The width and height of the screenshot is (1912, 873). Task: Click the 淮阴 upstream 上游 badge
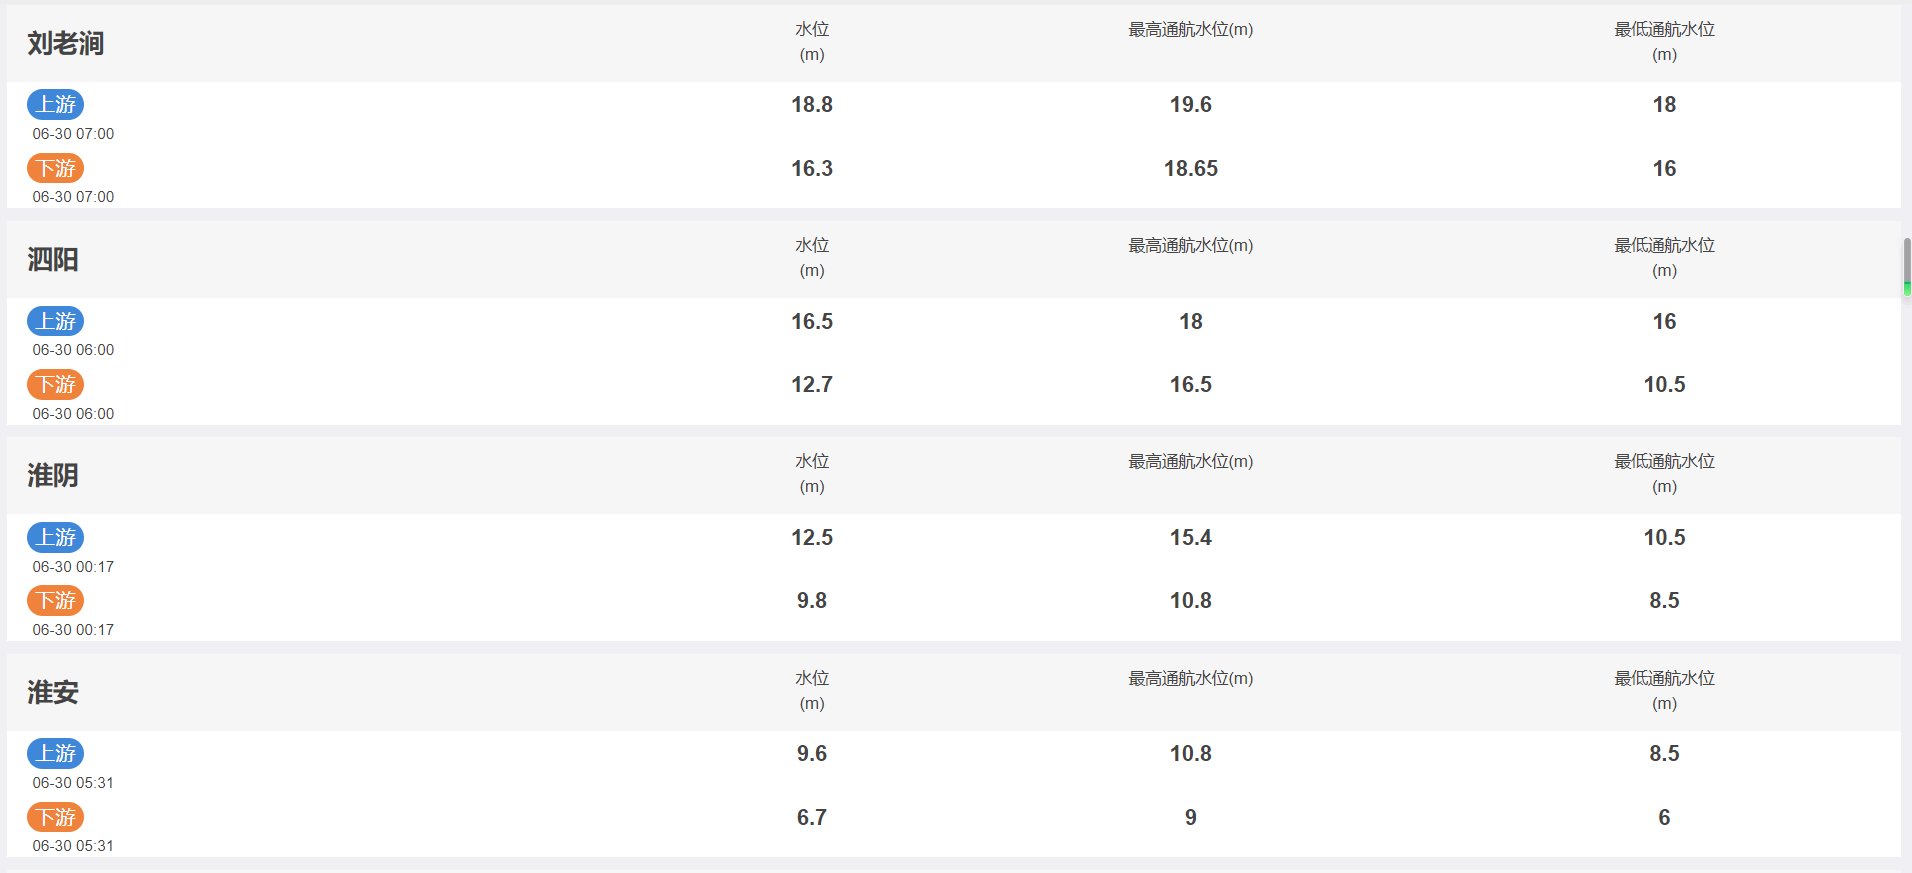[56, 537]
